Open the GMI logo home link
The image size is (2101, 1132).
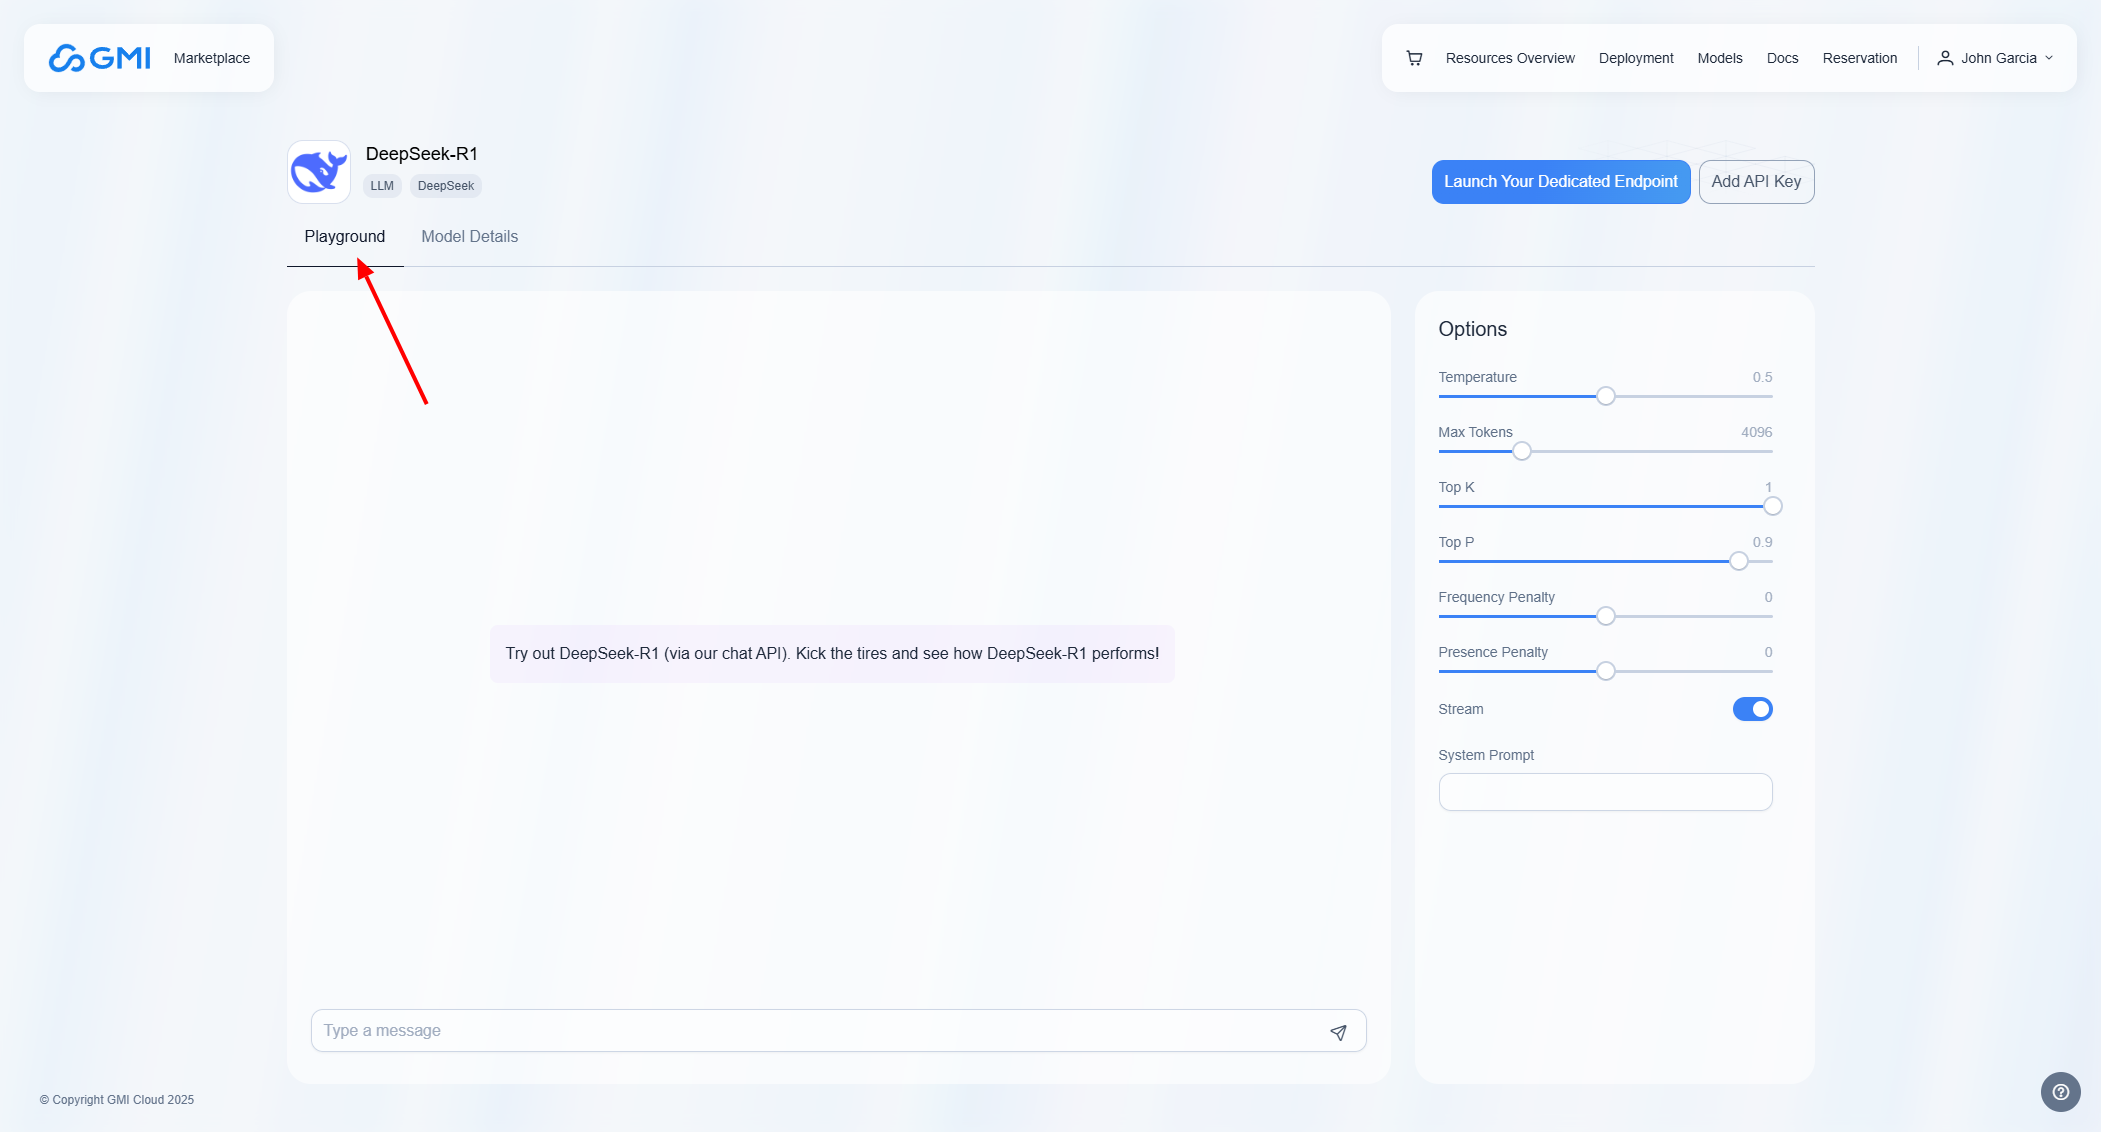pos(100,58)
